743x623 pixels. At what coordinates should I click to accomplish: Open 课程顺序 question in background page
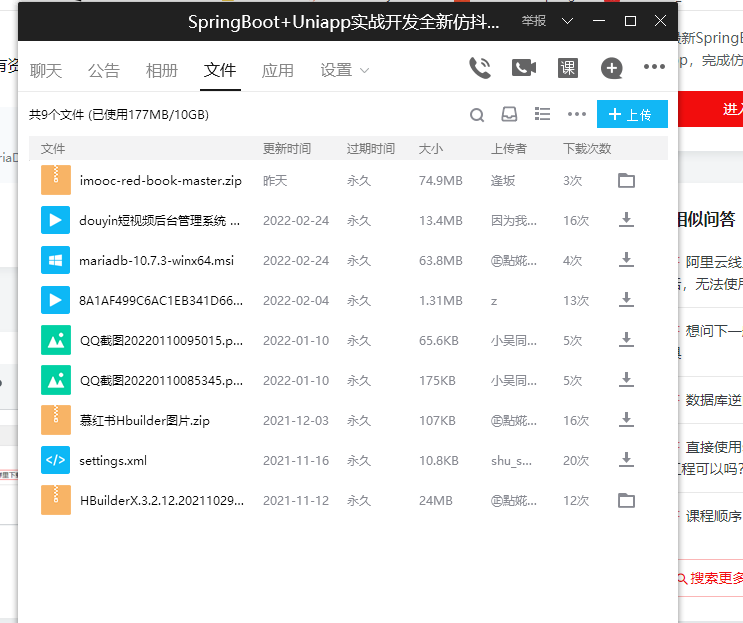713,515
